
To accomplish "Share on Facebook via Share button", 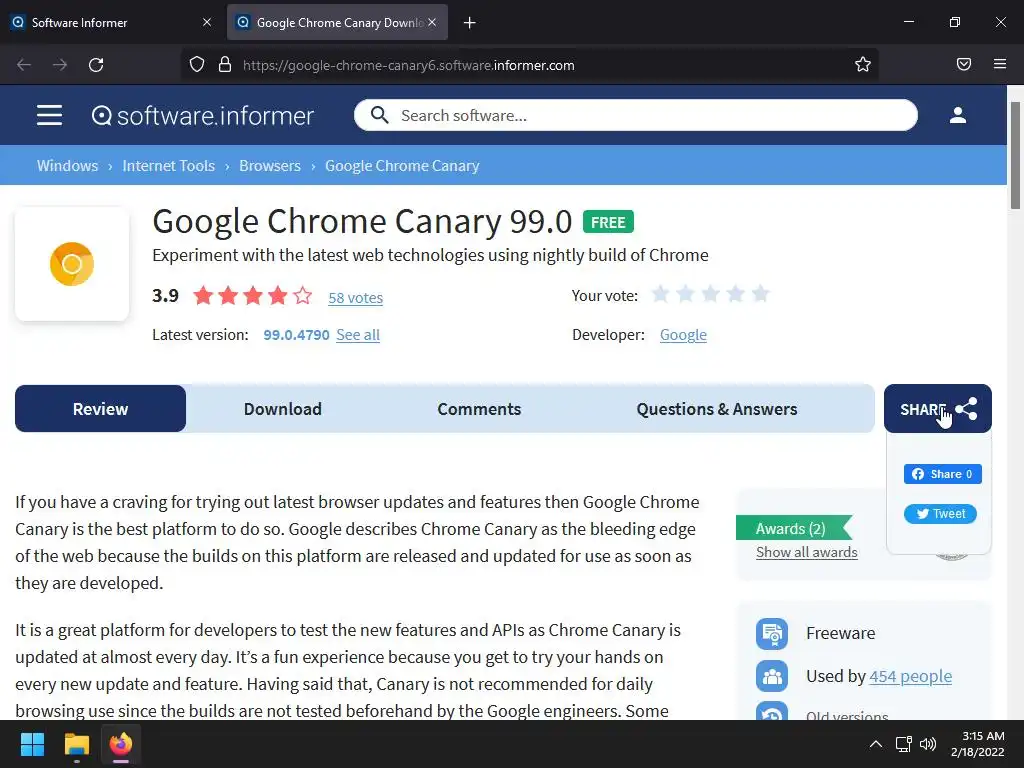I will click(x=942, y=474).
